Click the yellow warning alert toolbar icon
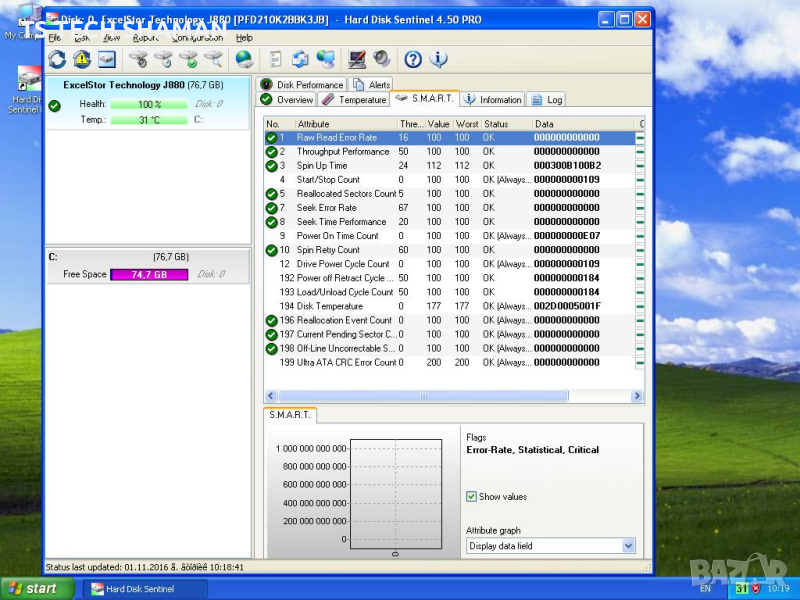Viewport: 800px width, 600px height. [x=81, y=60]
